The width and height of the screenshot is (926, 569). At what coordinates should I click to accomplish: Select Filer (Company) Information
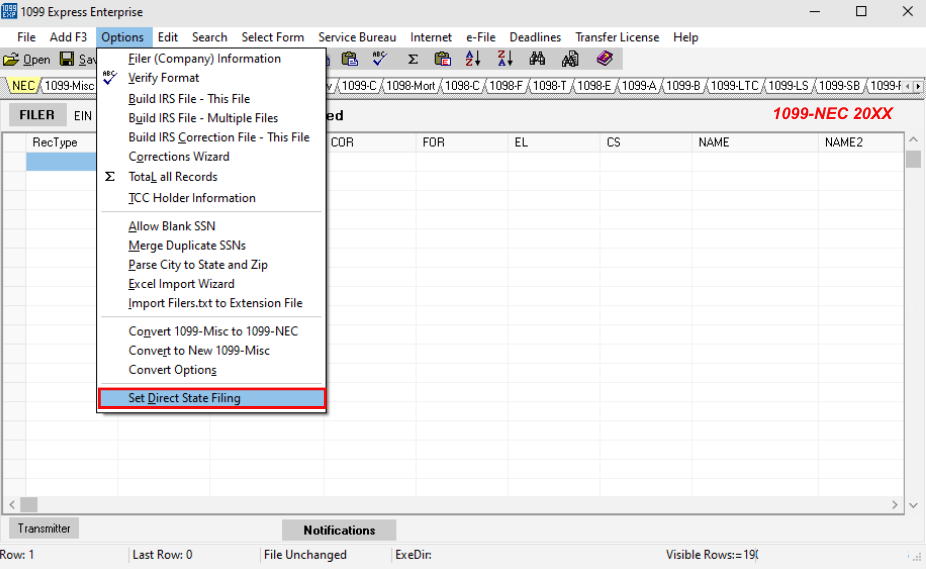tap(211, 58)
